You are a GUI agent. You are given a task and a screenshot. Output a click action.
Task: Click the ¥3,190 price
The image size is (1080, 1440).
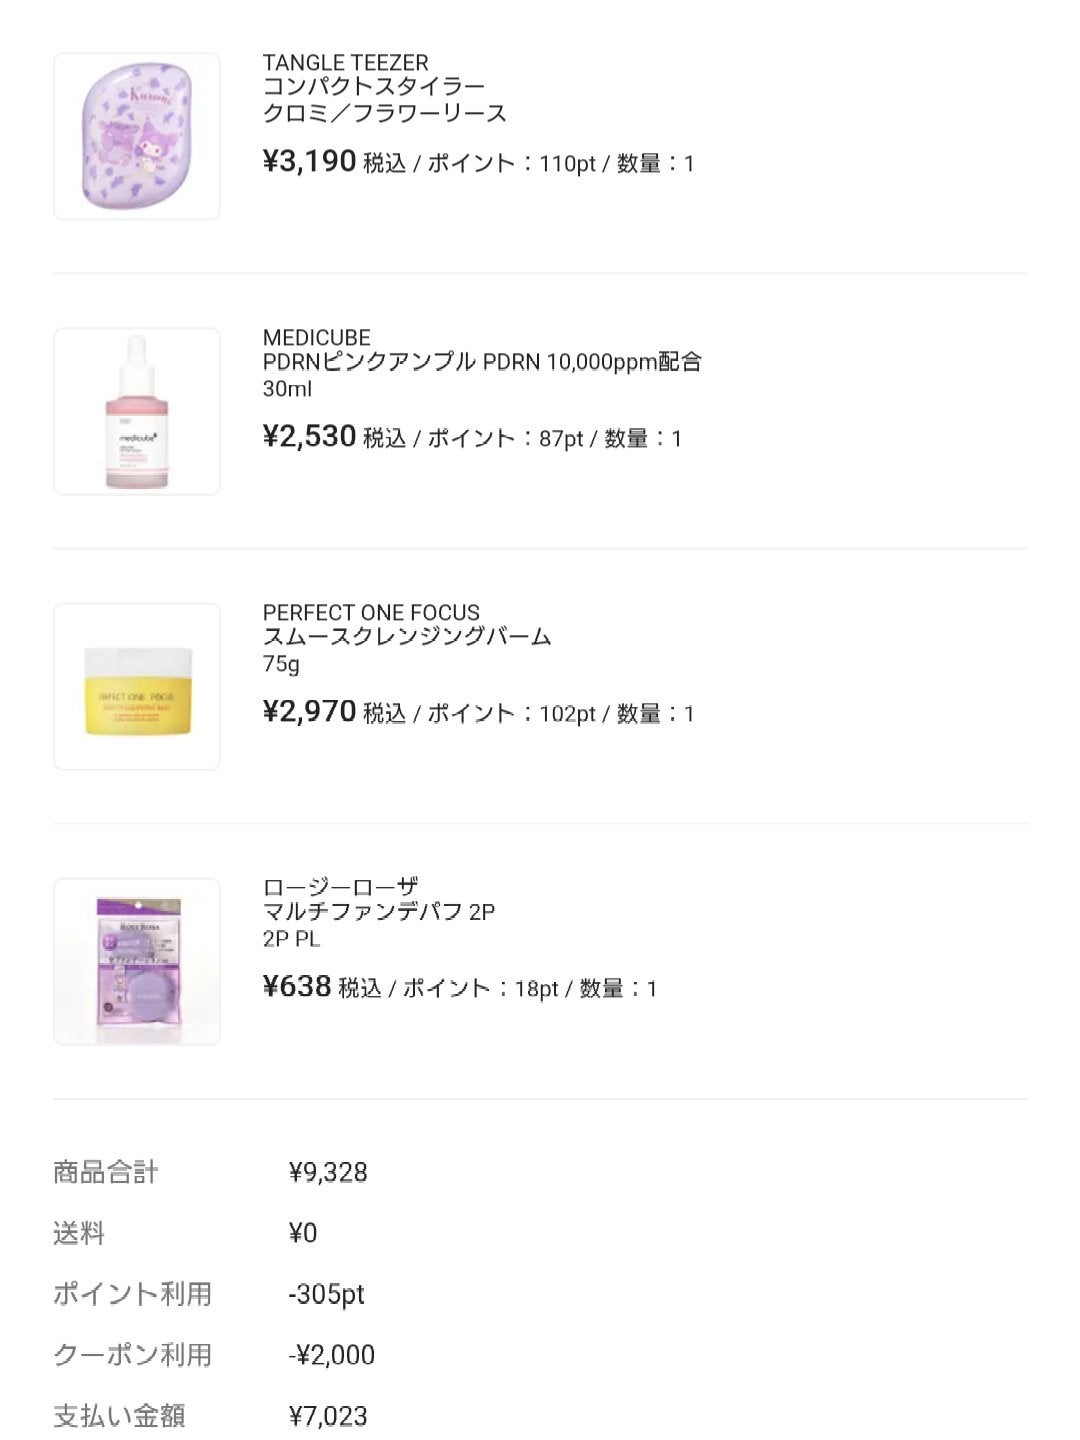coord(309,161)
